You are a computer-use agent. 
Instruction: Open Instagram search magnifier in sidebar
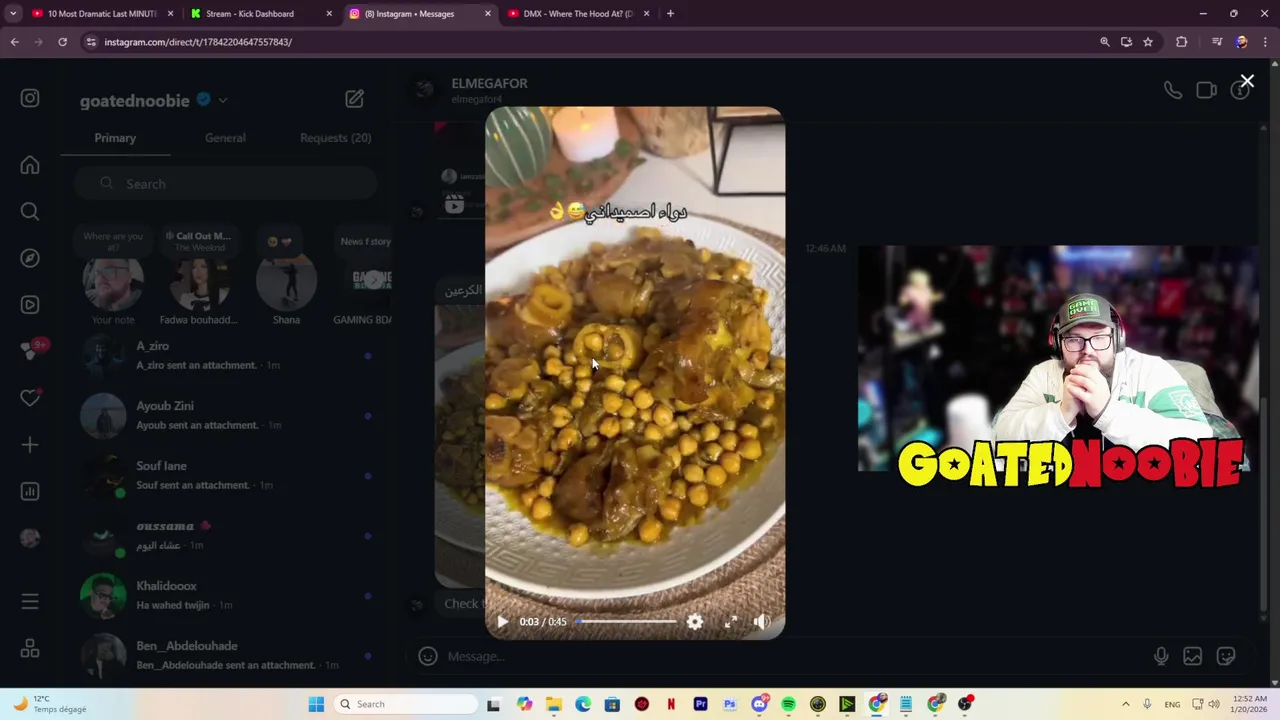click(30, 211)
